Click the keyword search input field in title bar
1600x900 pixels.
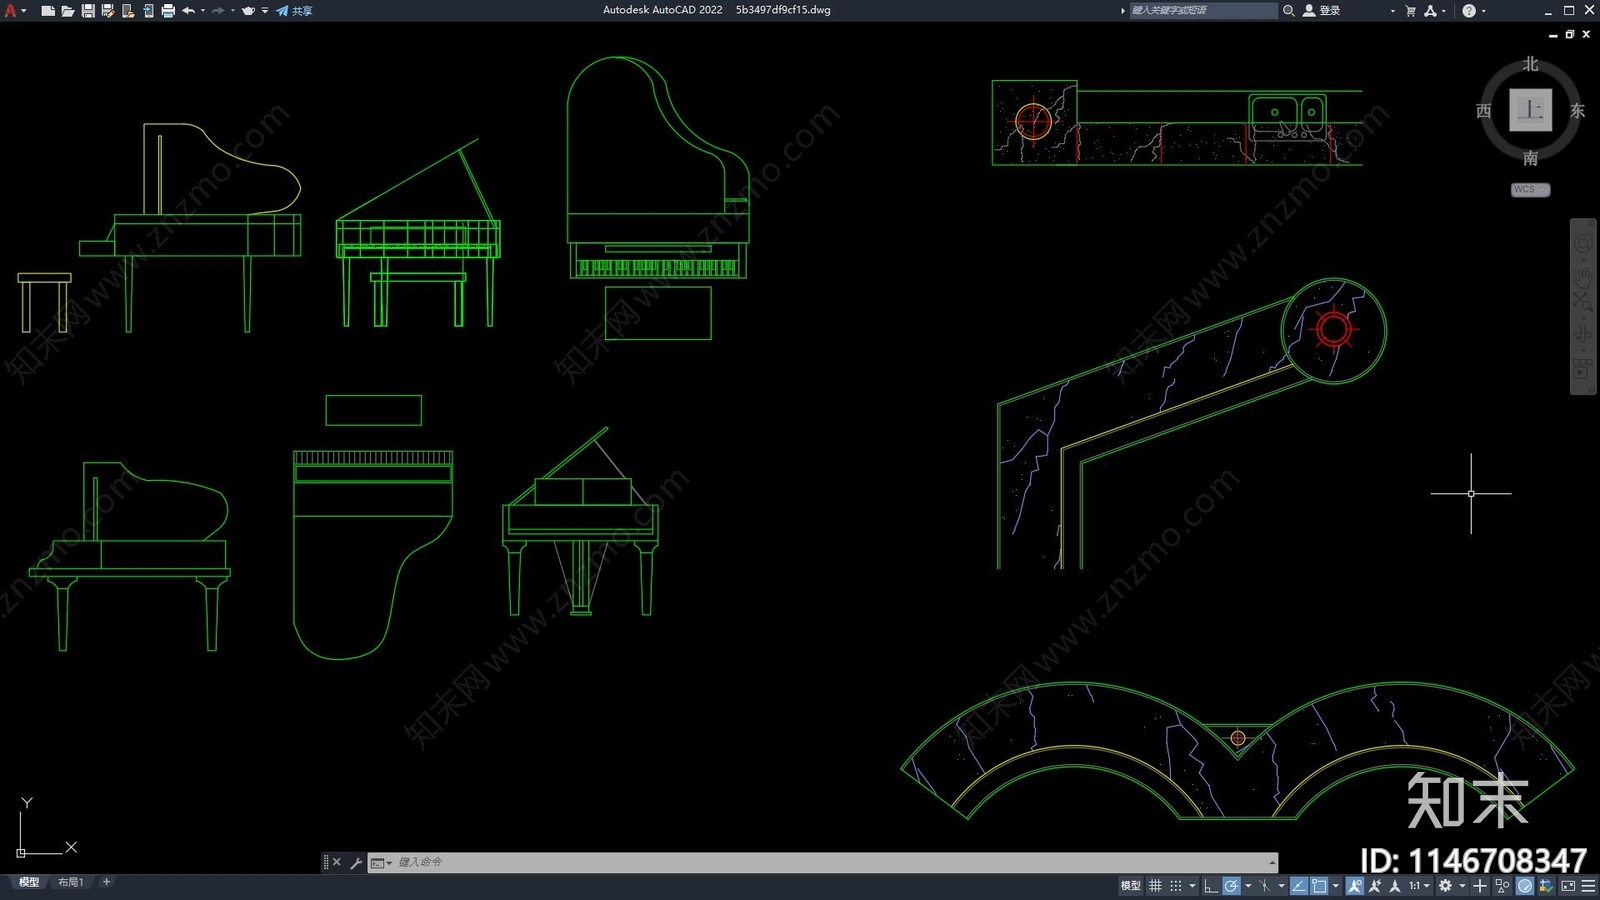1203,11
